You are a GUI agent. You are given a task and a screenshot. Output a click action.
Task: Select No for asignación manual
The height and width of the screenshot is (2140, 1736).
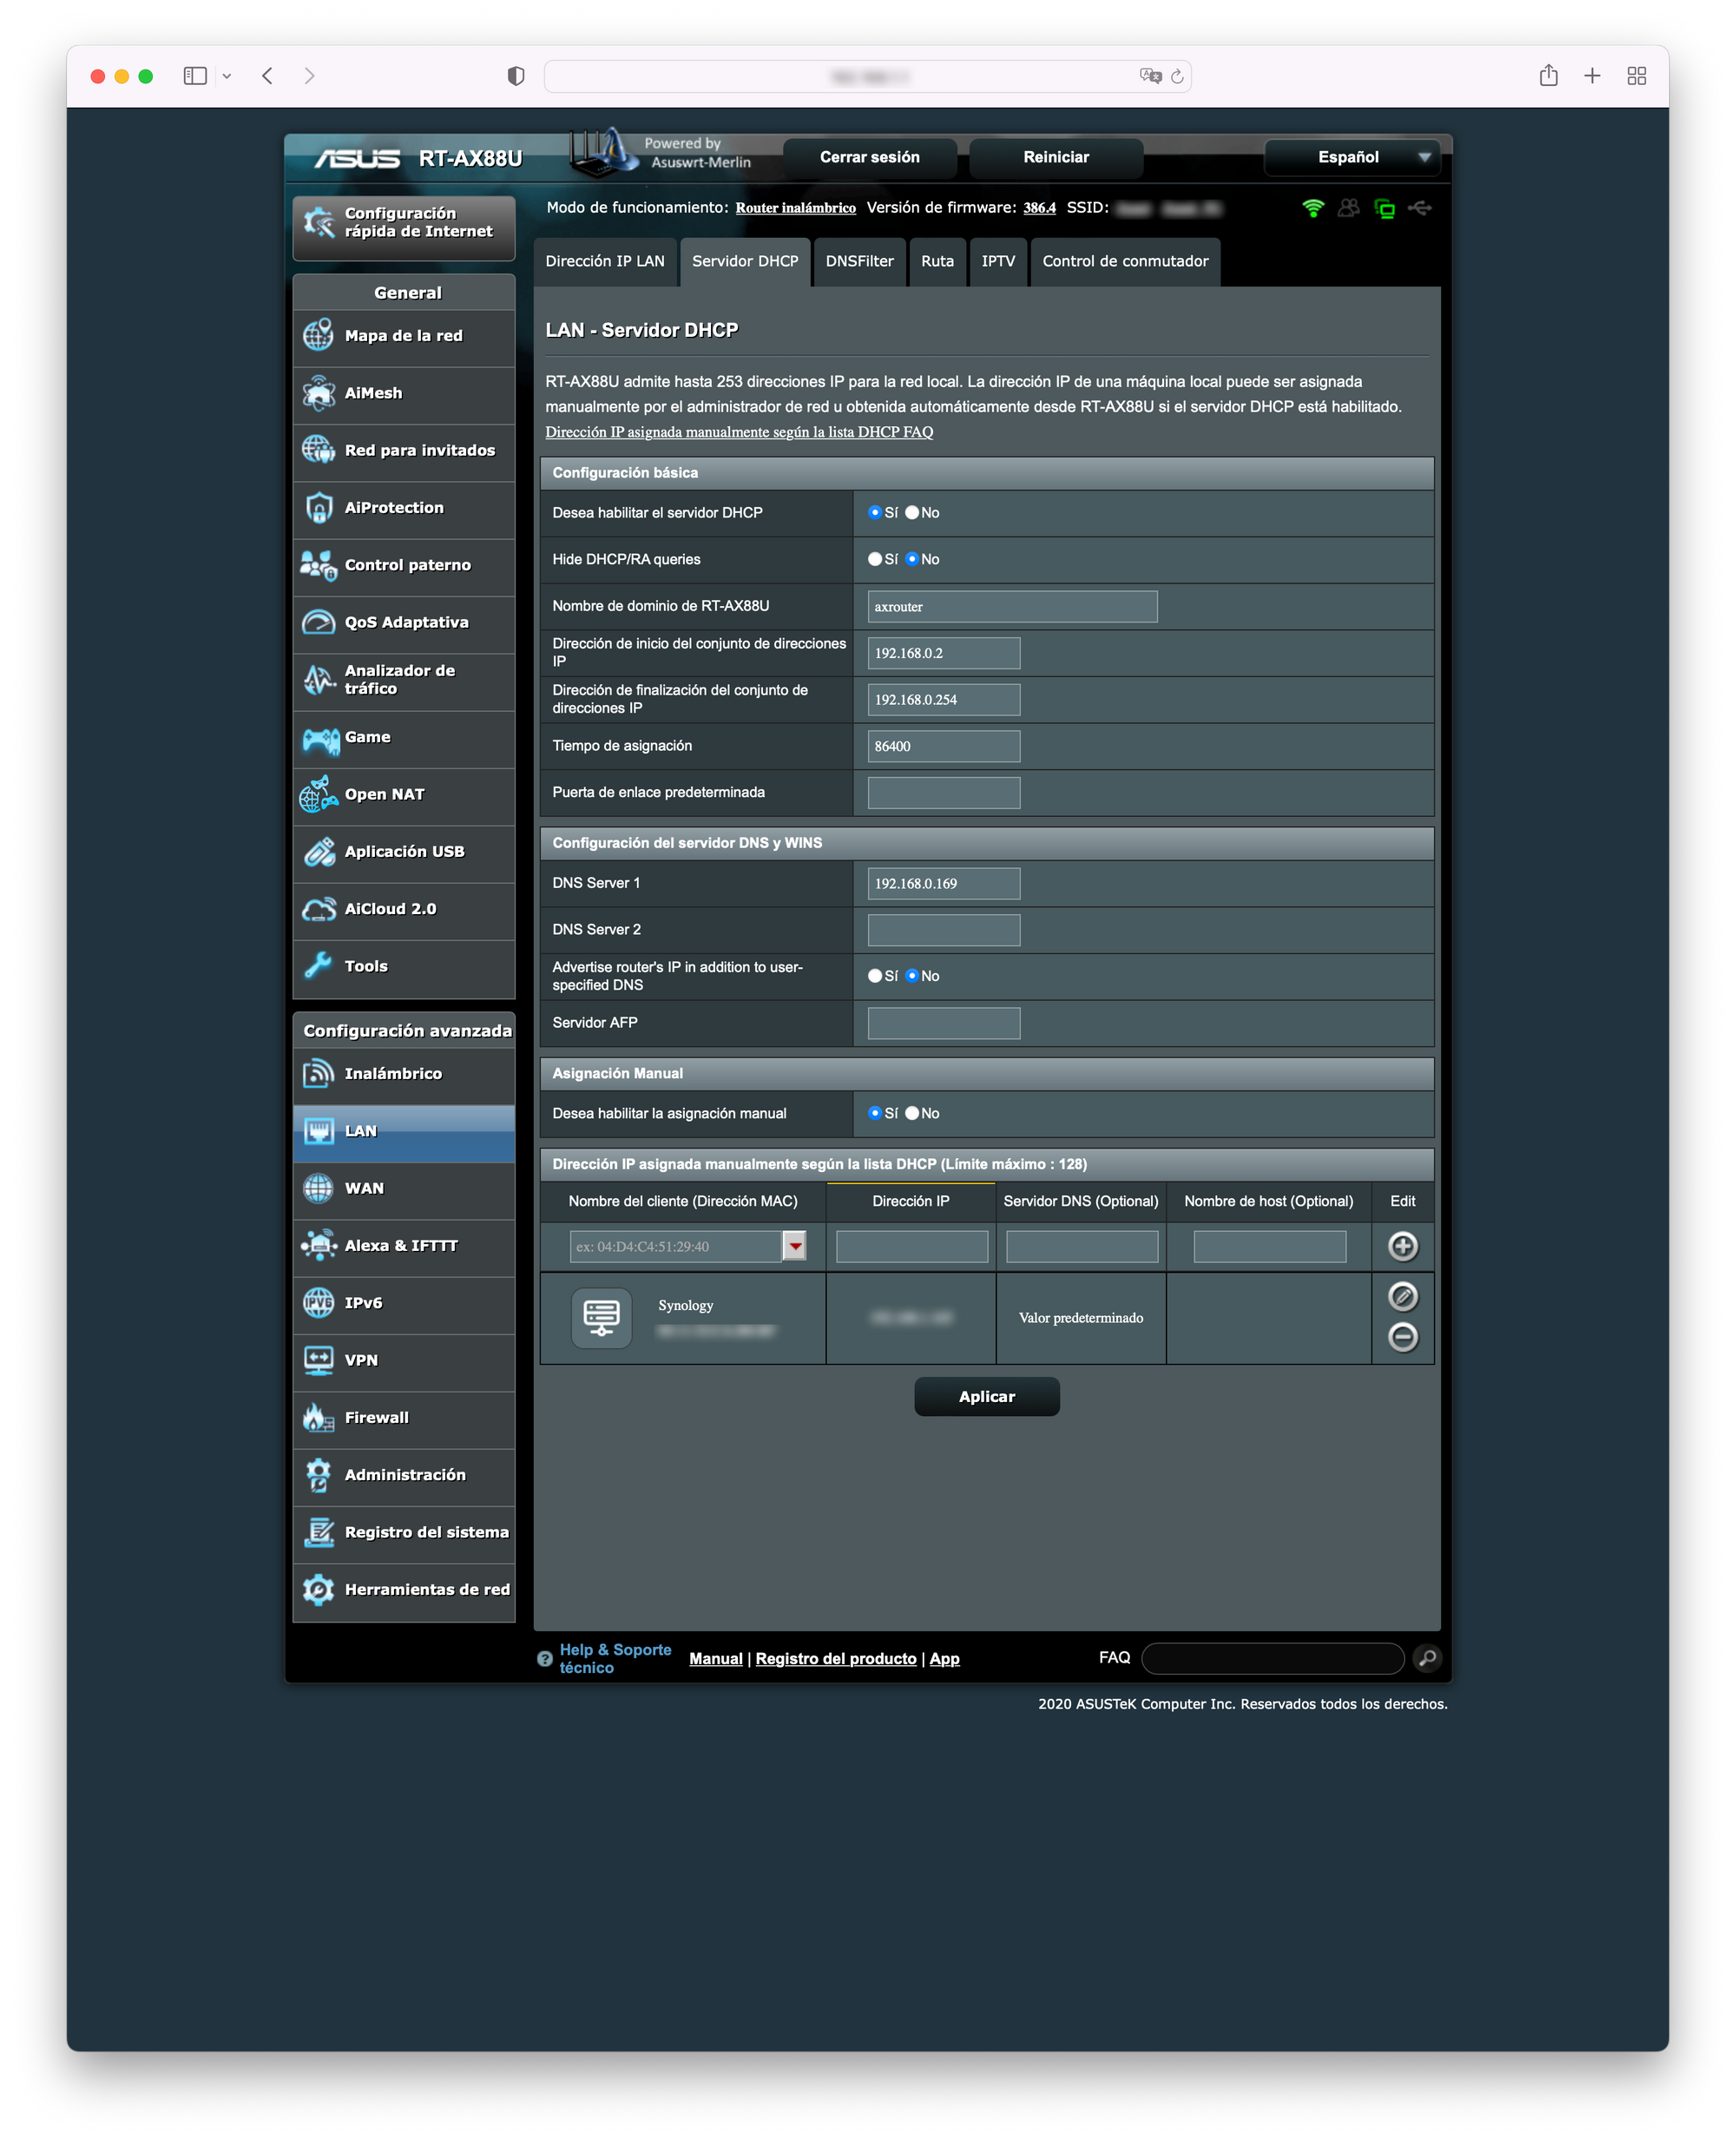click(x=912, y=1114)
